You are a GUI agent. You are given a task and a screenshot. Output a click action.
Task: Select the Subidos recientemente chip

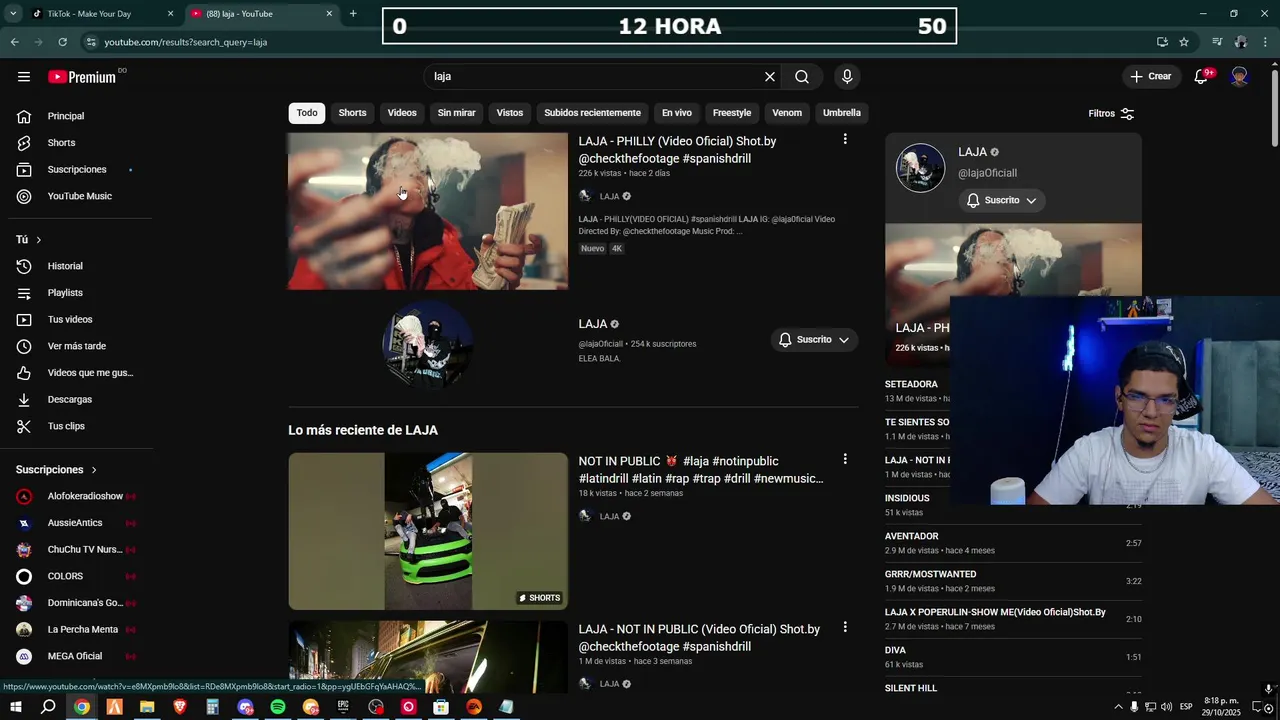592,113
